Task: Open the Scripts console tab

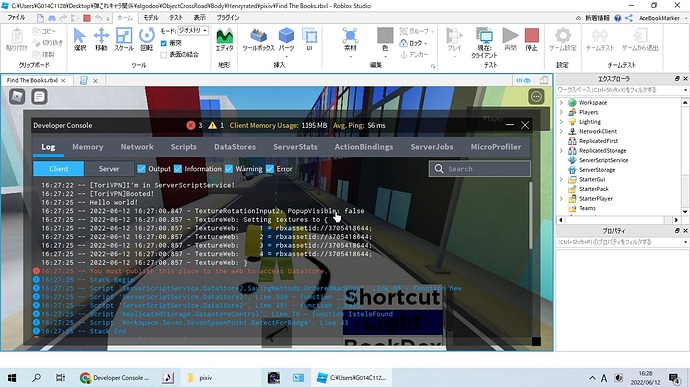Action: (x=184, y=147)
